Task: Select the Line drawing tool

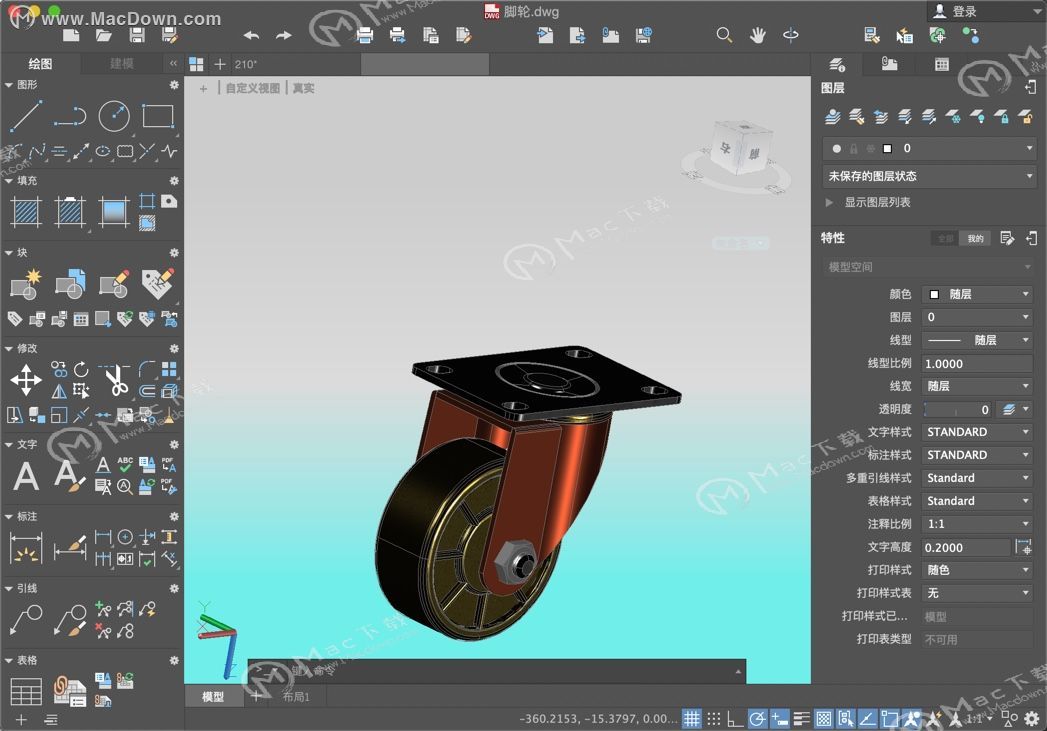Action: pos(27,115)
